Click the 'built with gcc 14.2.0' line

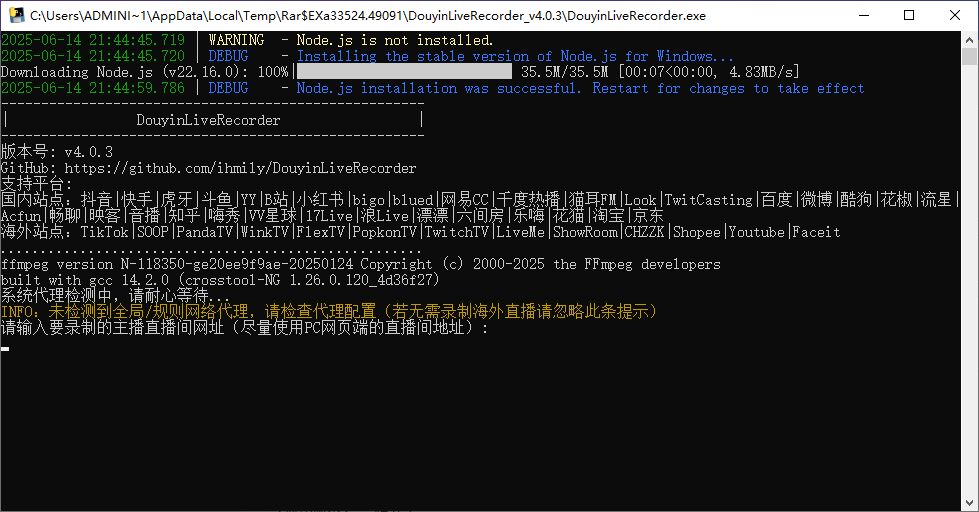[220, 280]
